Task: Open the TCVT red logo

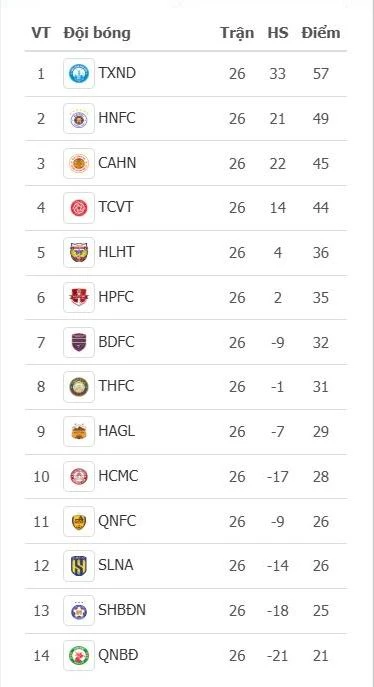Action: point(79,208)
